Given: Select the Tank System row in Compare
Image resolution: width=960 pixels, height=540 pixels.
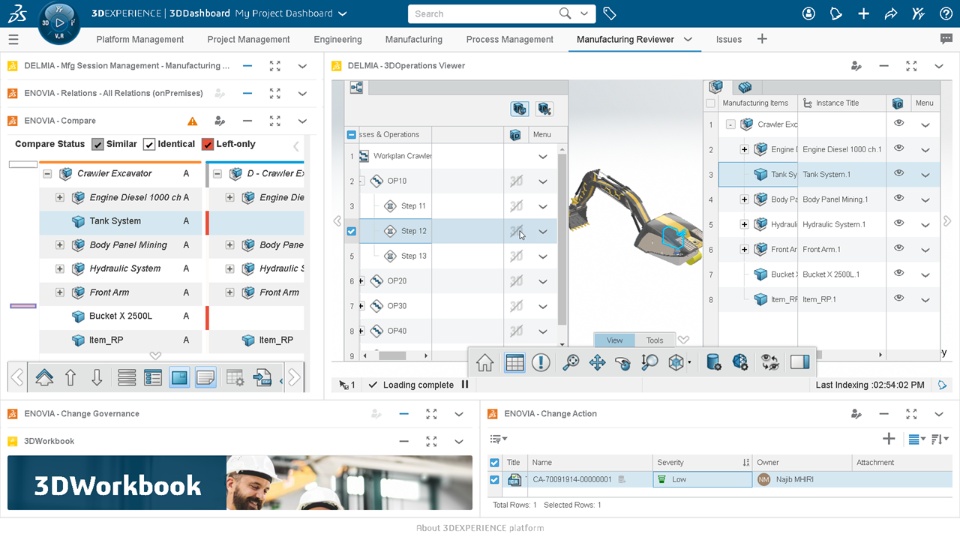Looking at the screenshot, I should (x=121, y=221).
